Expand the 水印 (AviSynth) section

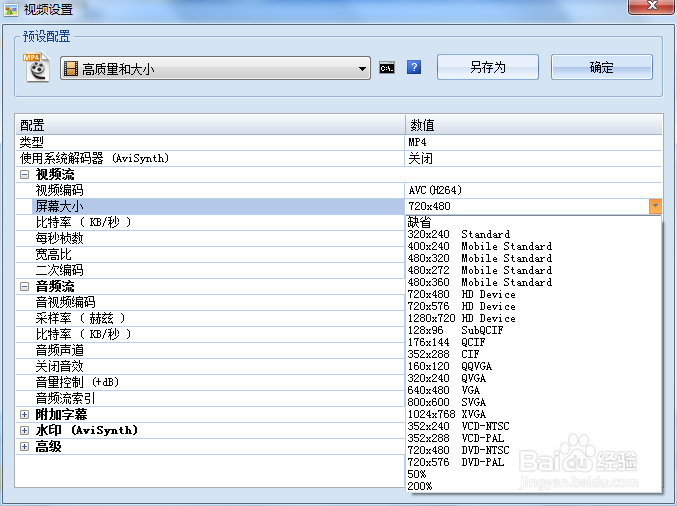25,430
